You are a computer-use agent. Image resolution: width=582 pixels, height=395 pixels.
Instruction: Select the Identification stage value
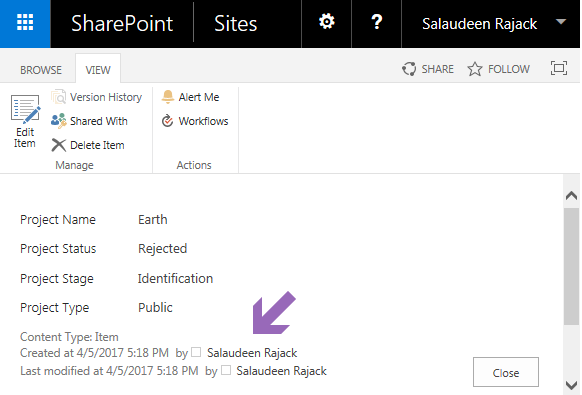pos(175,278)
